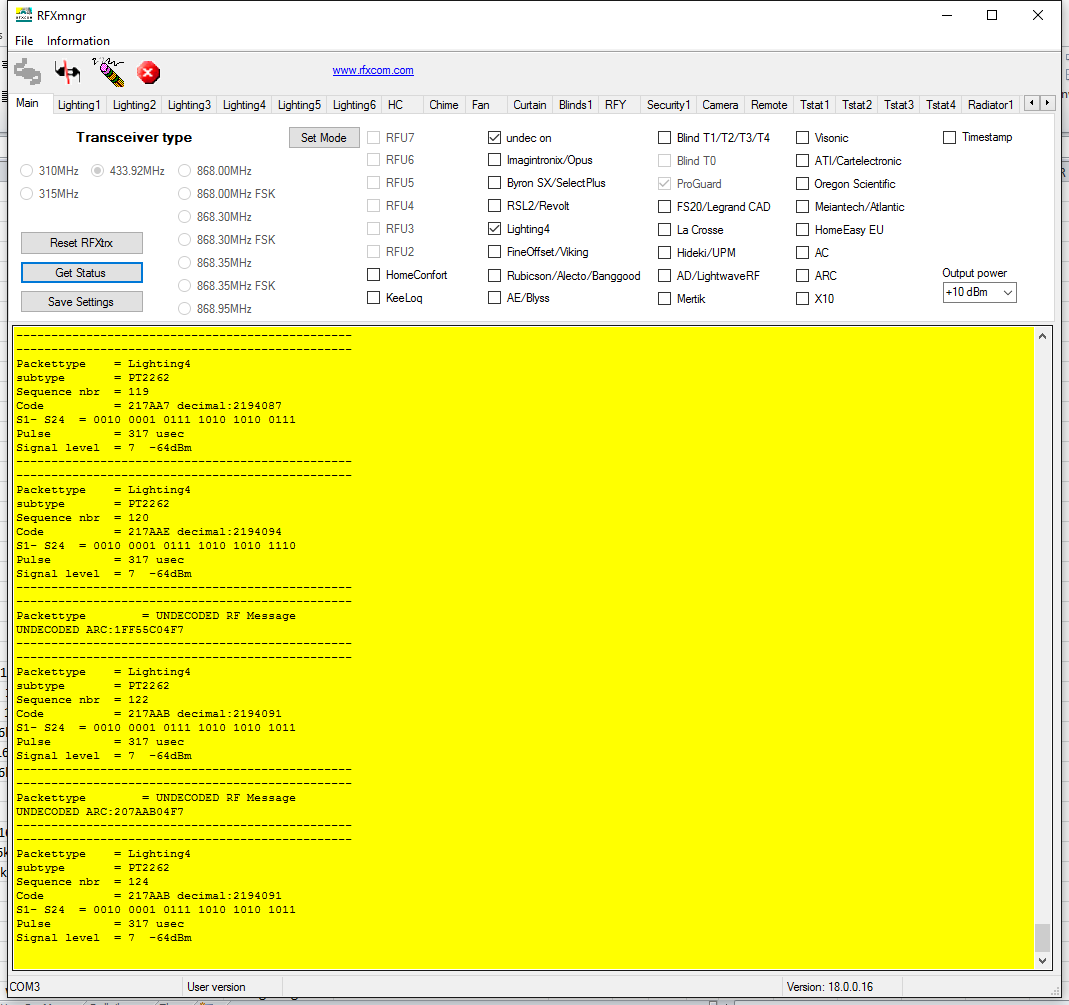Click the 'UNDECODED ARC:1FF55C04F7' log line
Screen dimensions: 1069x1005
pos(100,630)
